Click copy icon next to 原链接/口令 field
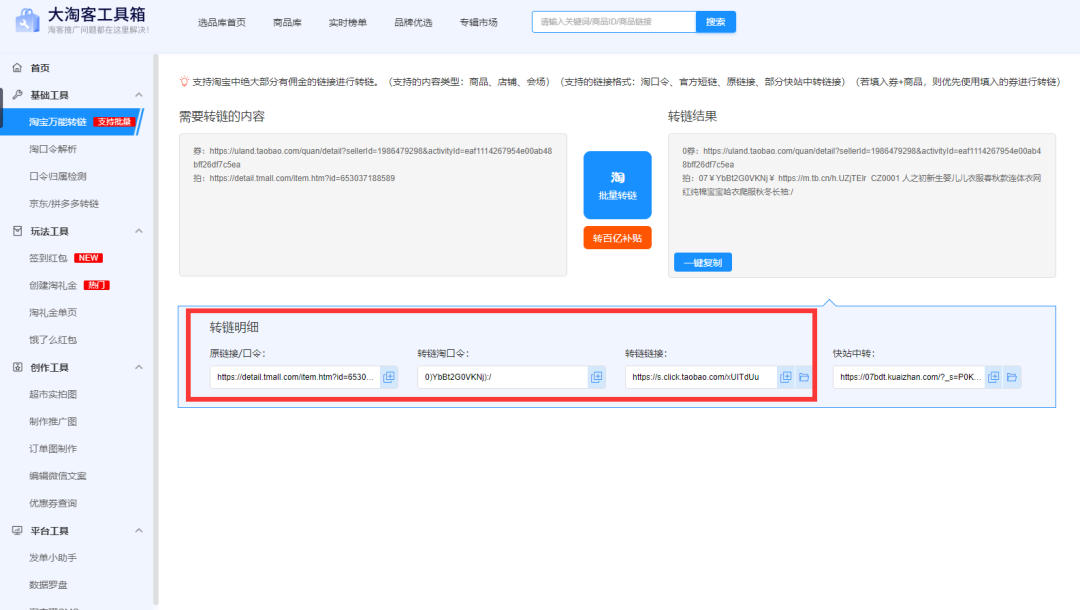1080x610 pixels. [x=389, y=377]
